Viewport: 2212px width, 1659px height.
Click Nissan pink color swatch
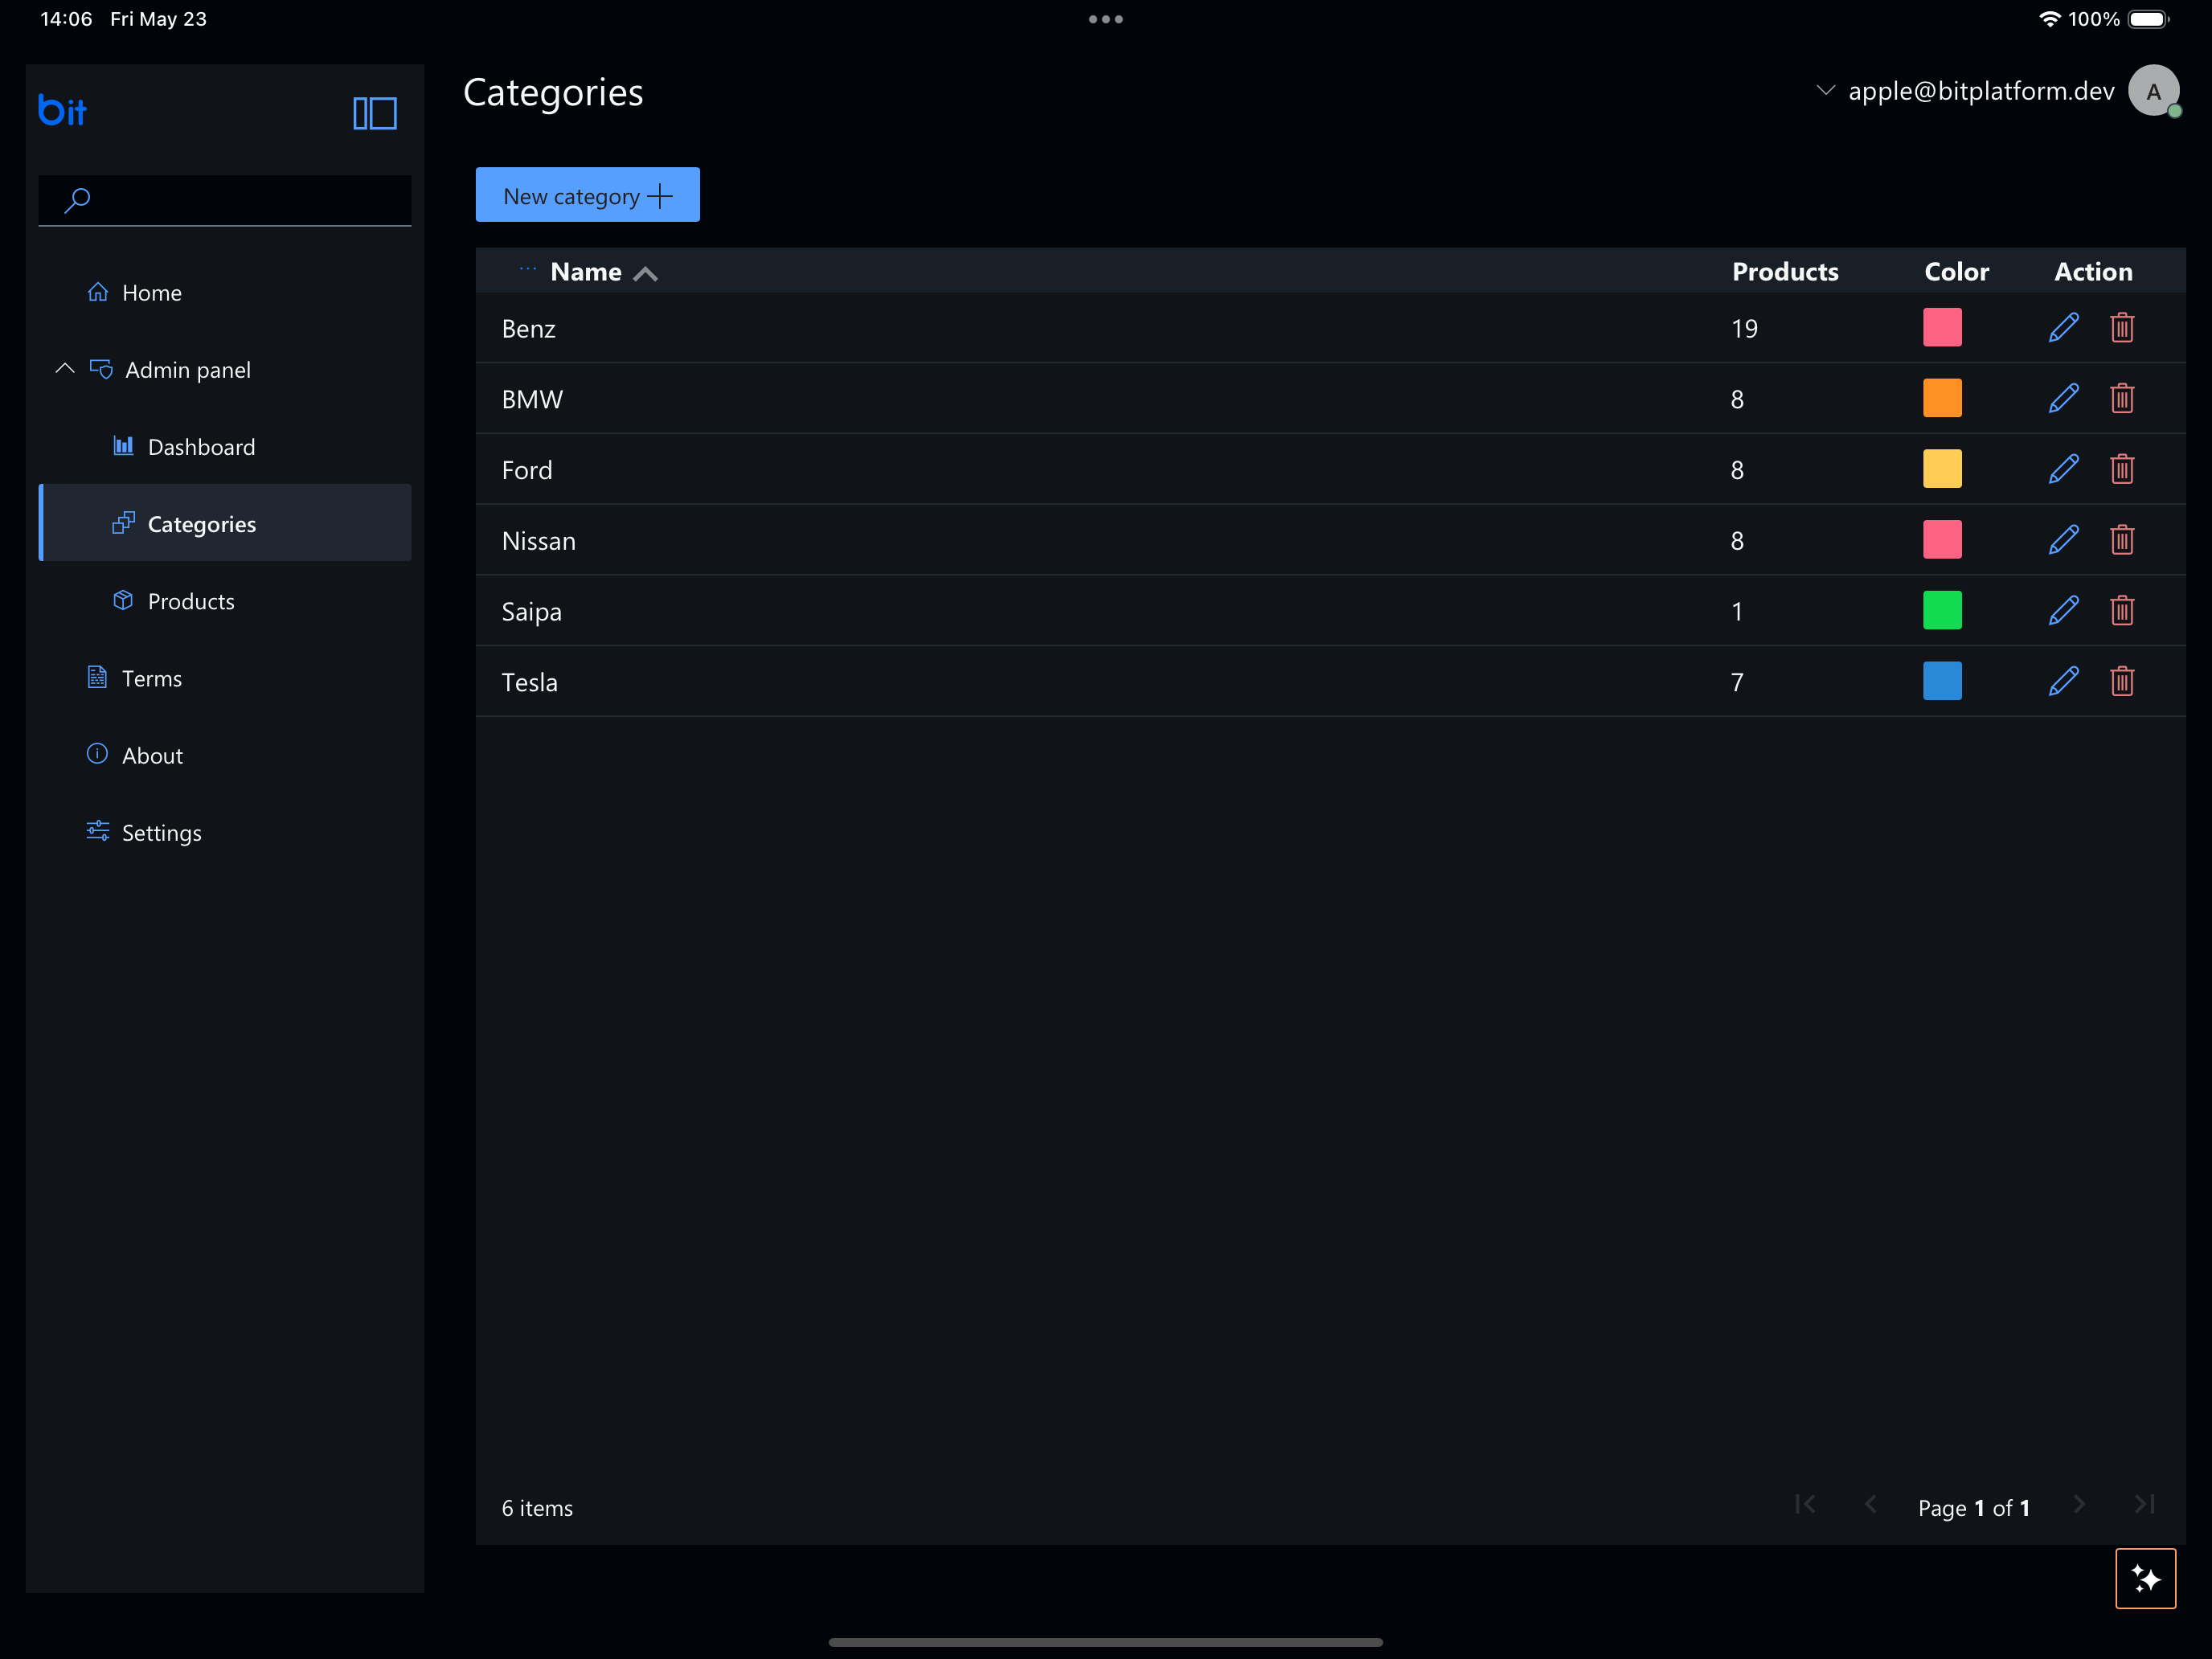tap(1942, 540)
